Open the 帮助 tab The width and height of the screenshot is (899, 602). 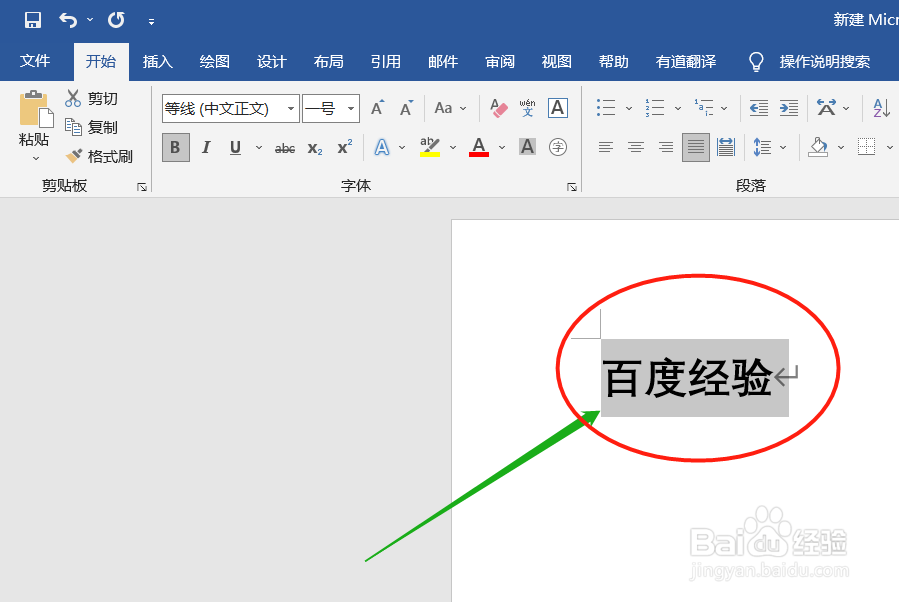coord(613,61)
